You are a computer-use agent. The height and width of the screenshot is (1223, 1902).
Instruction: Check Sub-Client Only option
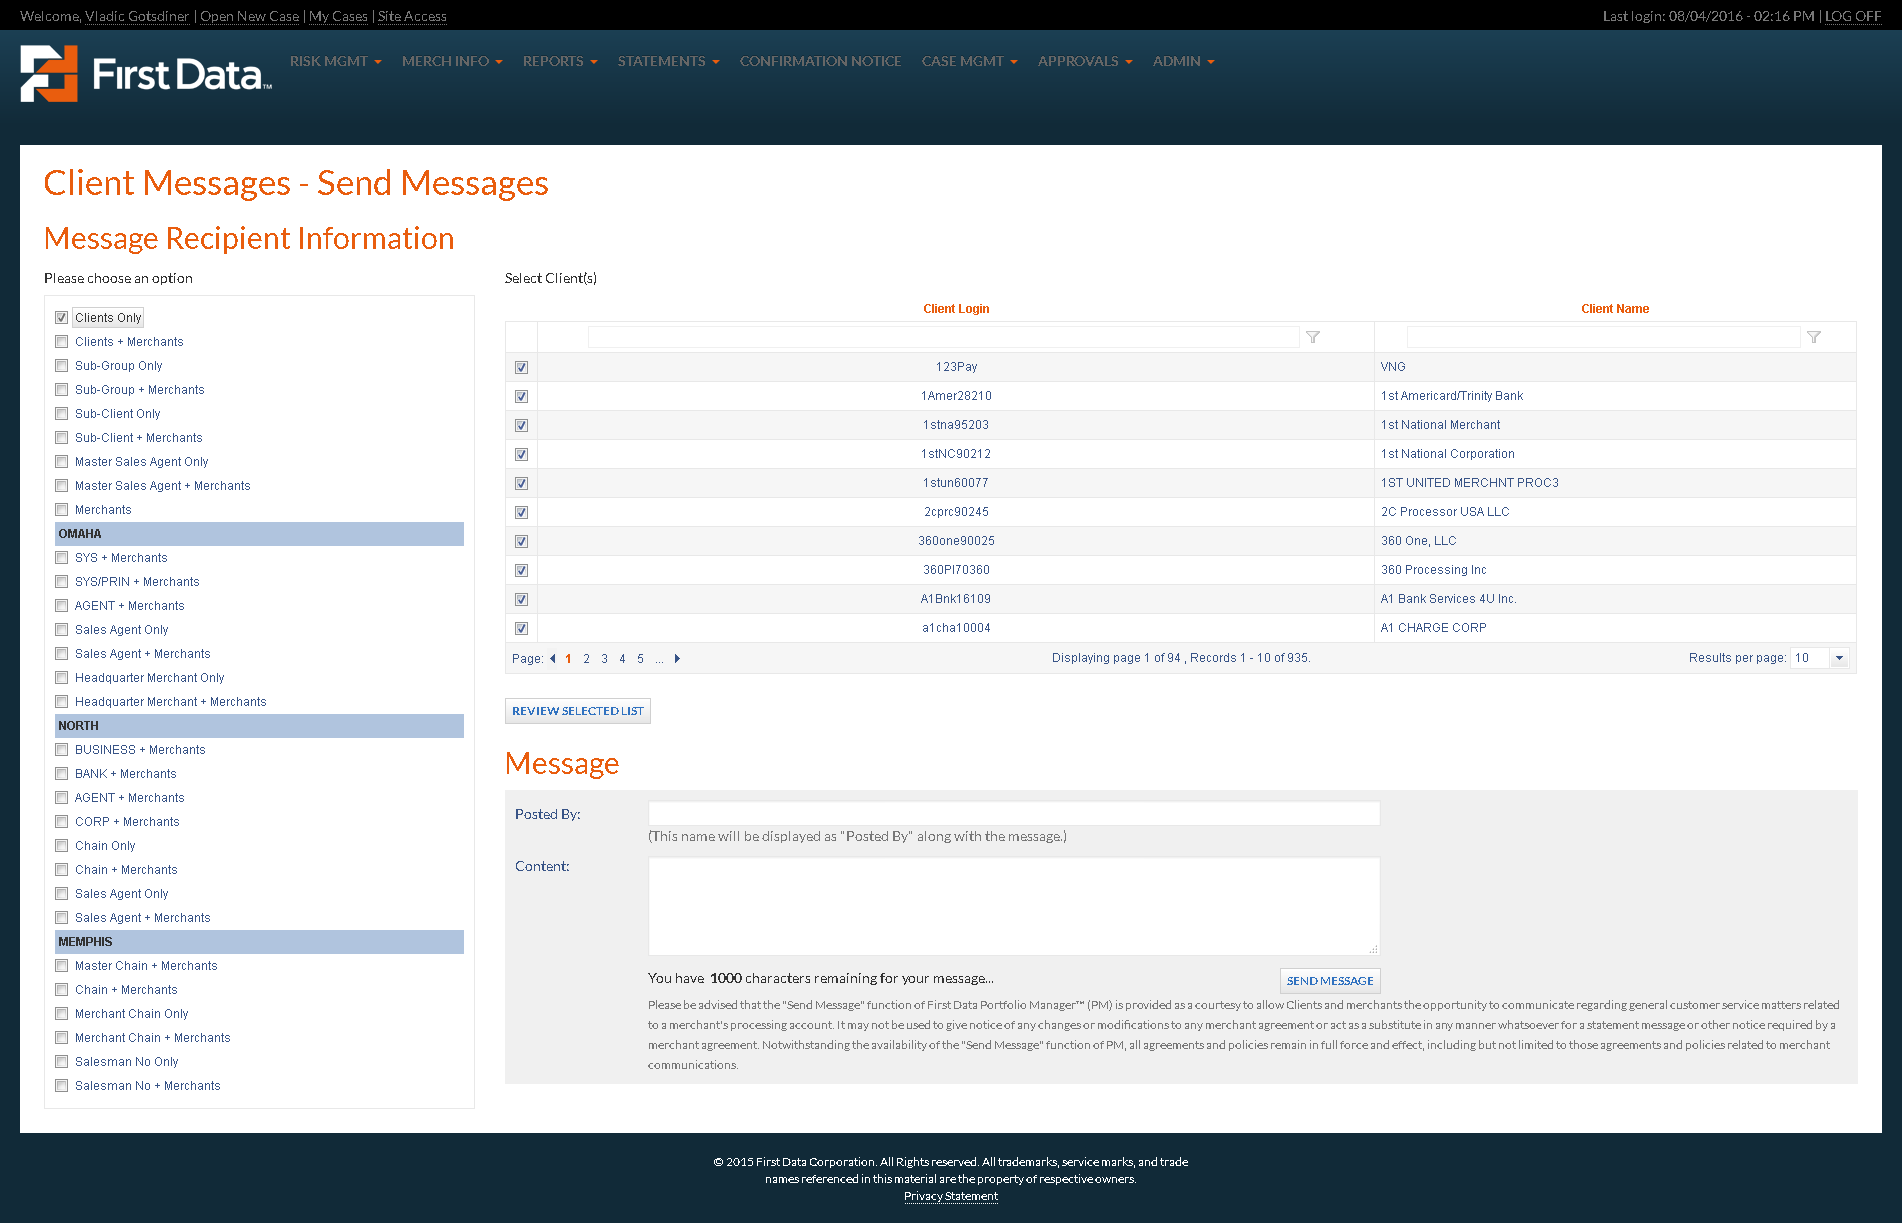(62, 413)
